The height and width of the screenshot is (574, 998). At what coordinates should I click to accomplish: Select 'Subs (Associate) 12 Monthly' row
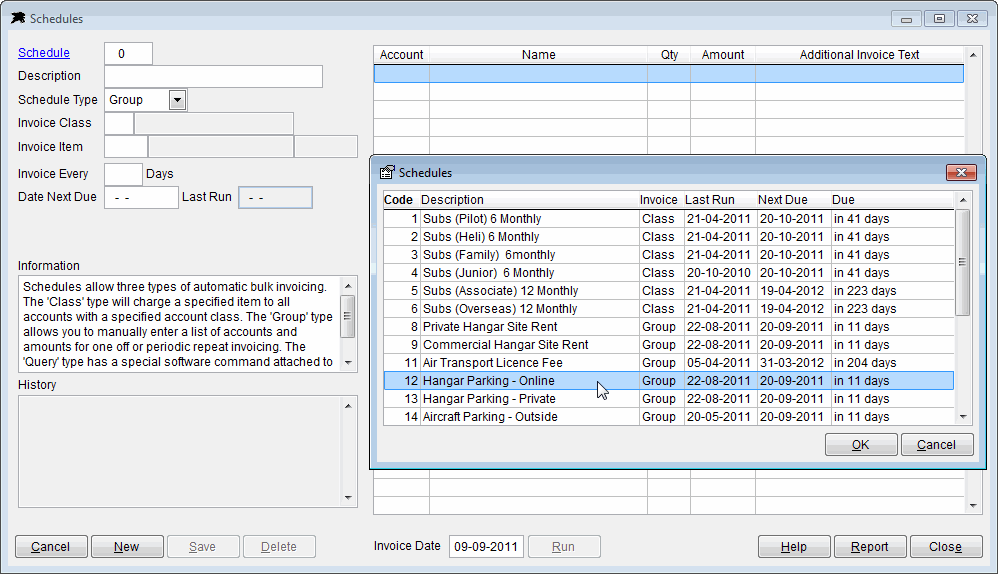coord(668,291)
